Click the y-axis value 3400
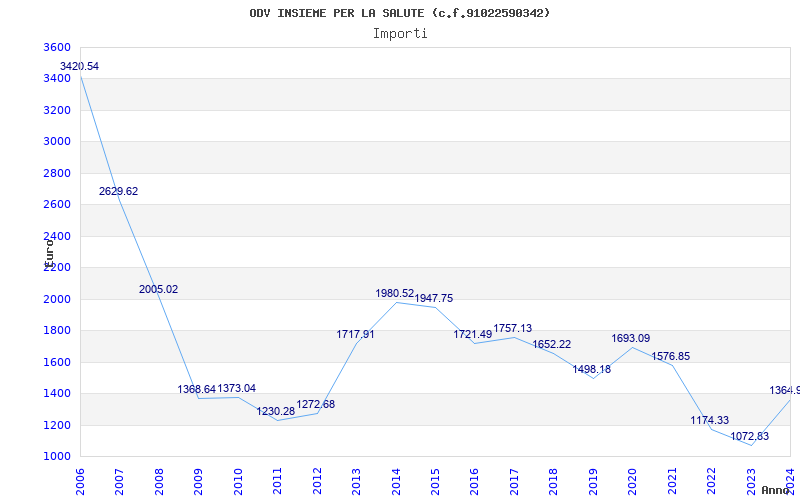Screen dimensions: 800x500 coord(55,79)
